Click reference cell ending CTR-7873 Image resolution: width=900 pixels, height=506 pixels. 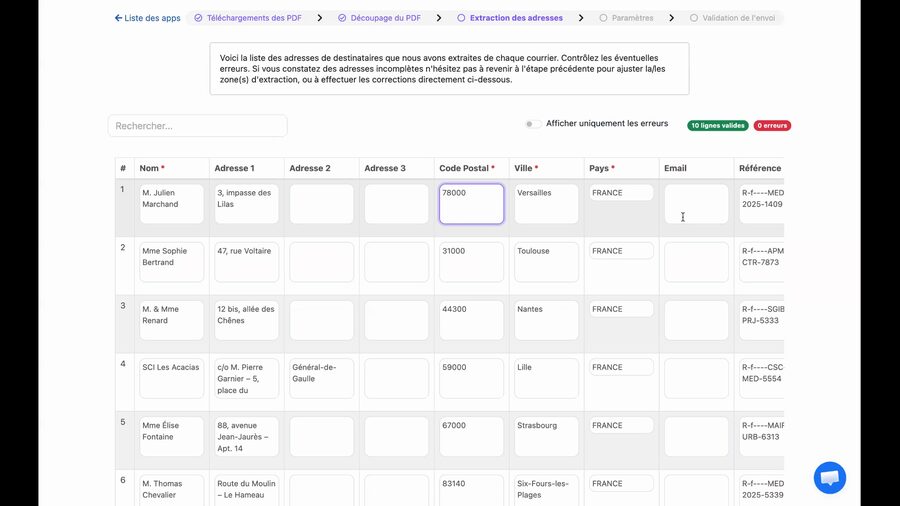point(762,262)
